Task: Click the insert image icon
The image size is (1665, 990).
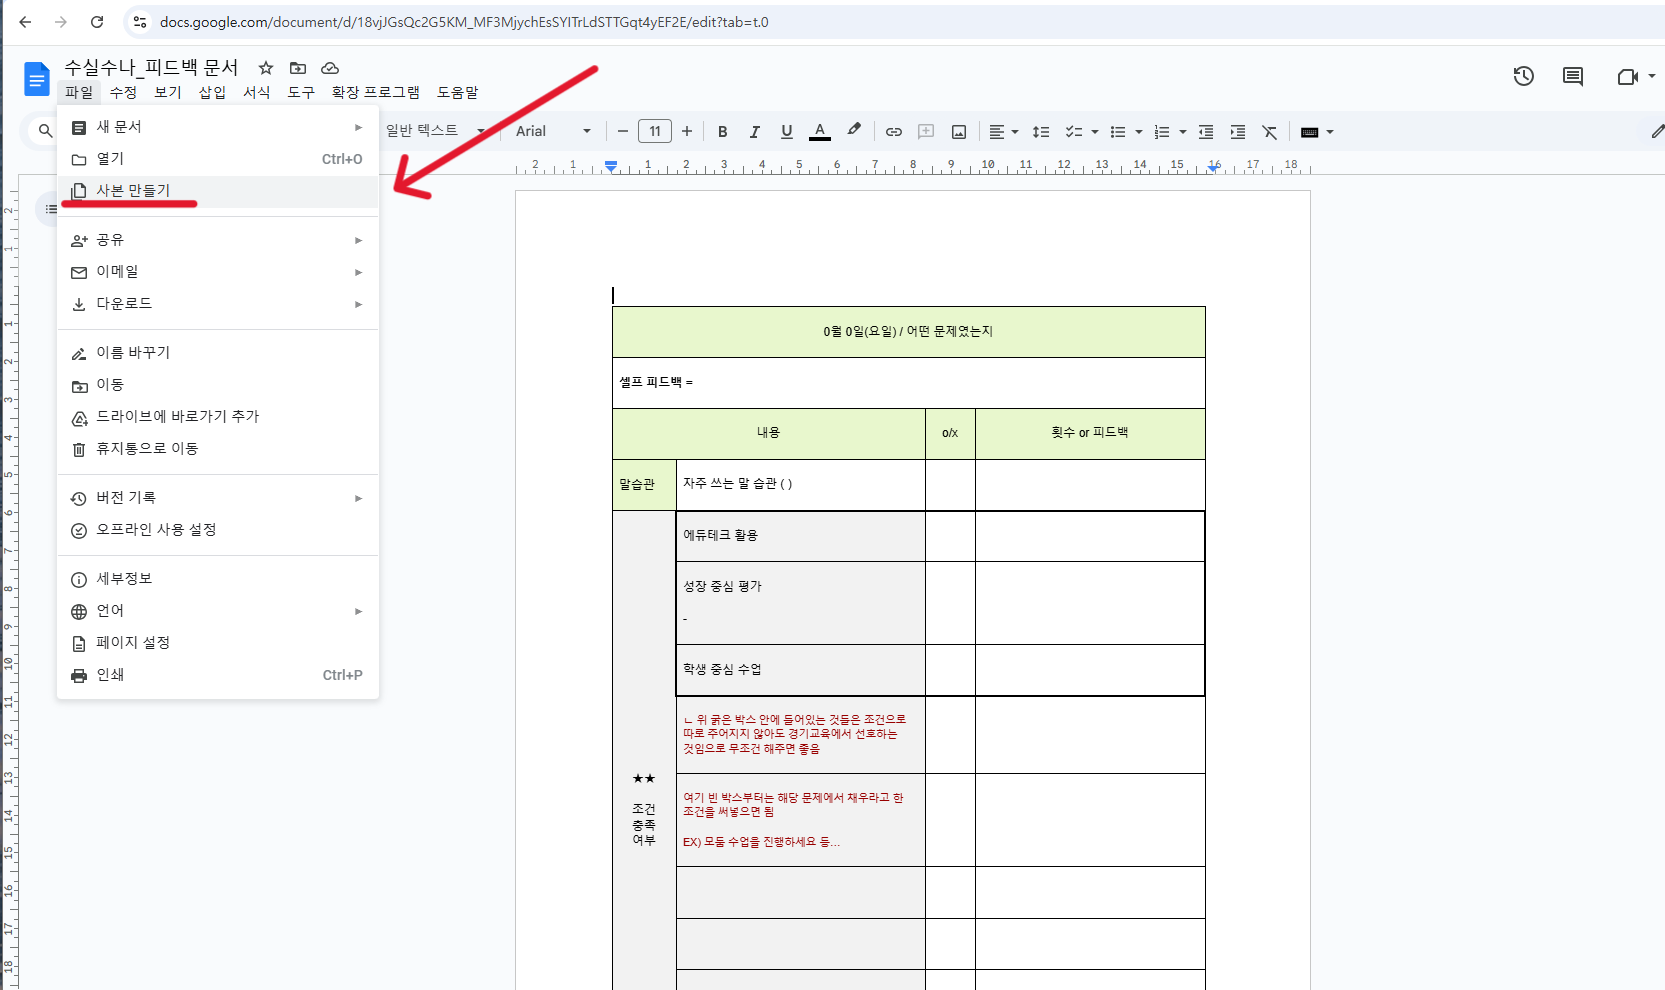Action: tap(959, 132)
